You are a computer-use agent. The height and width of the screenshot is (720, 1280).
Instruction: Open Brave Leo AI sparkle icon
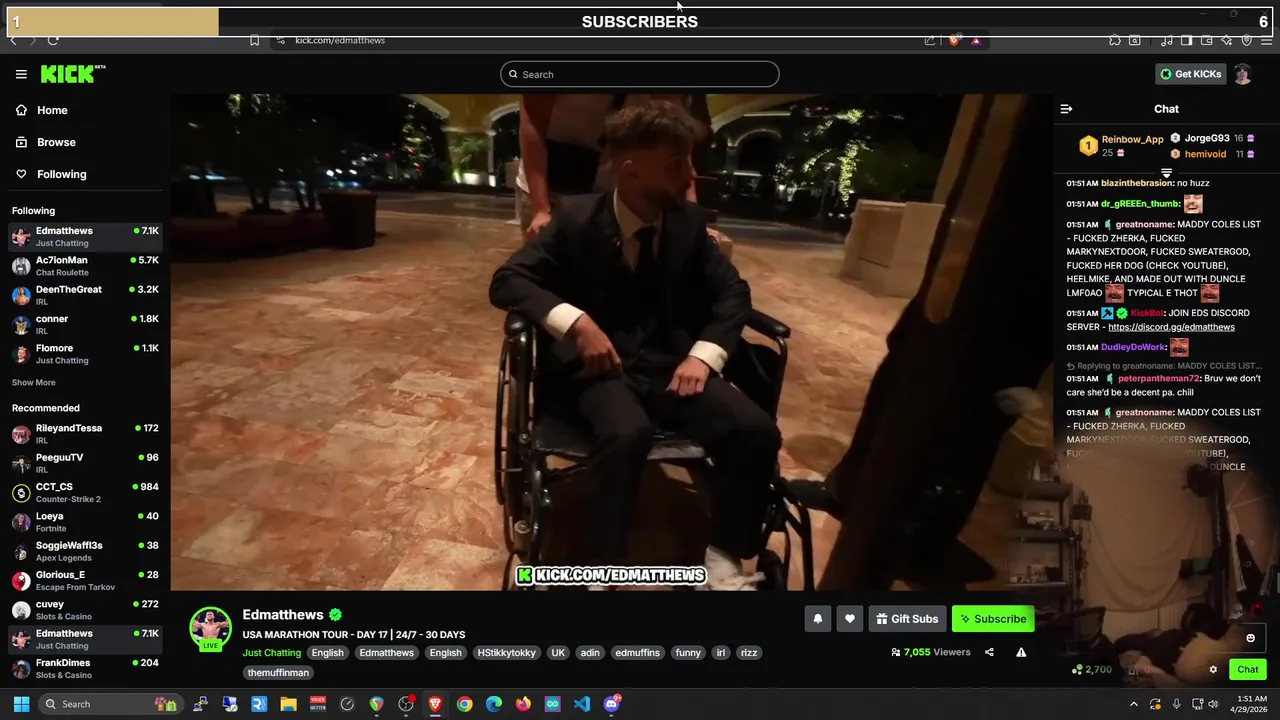click(1227, 41)
